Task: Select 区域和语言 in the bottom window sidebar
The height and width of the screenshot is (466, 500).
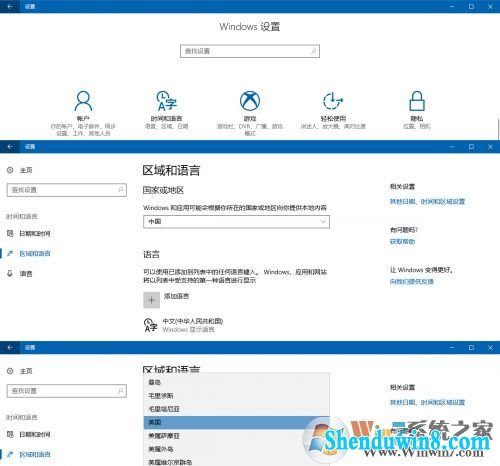Action: (35, 455)
